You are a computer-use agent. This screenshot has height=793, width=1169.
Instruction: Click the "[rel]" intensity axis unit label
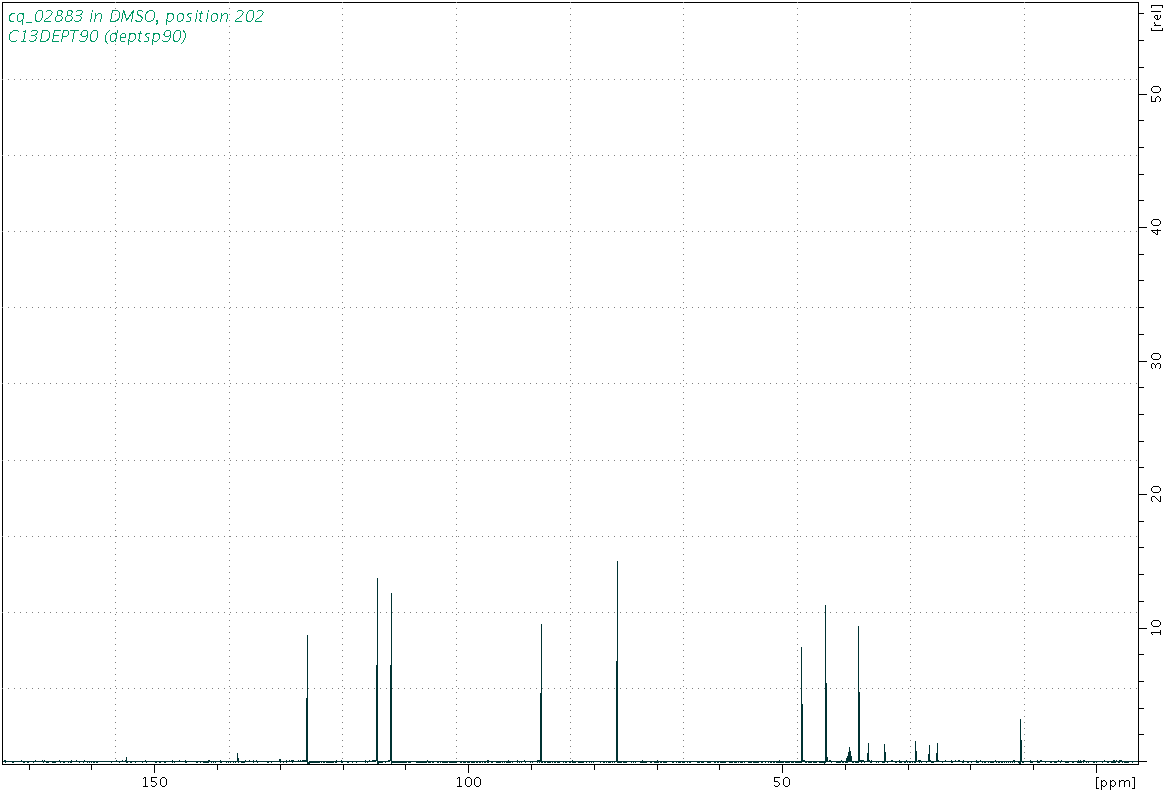(1156, 19)
